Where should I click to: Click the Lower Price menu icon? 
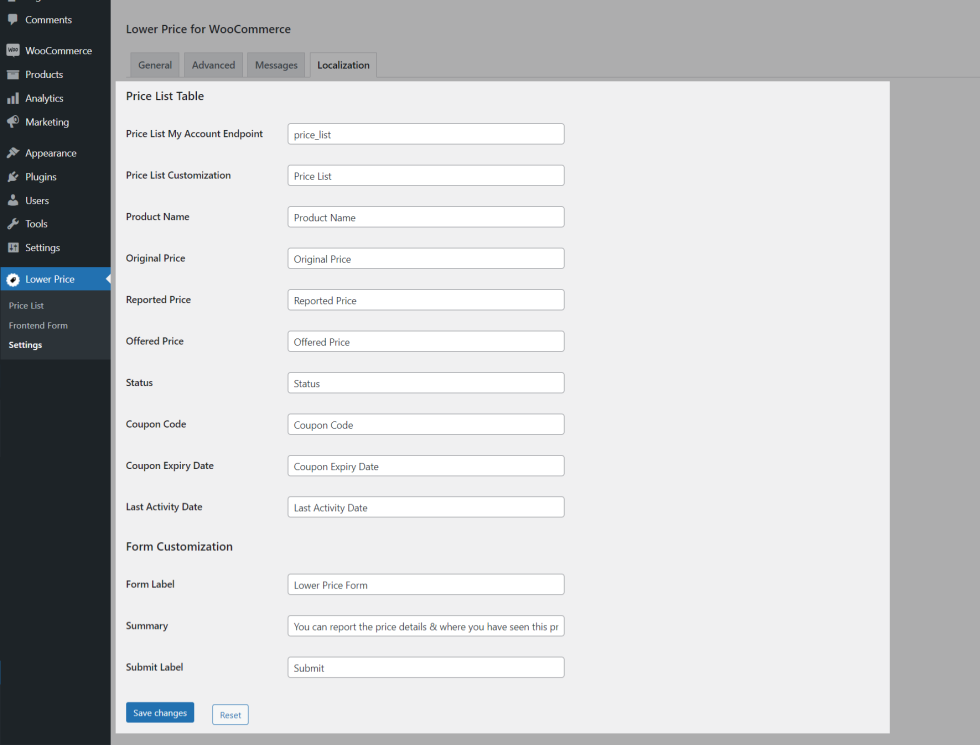tap(13, 279)
